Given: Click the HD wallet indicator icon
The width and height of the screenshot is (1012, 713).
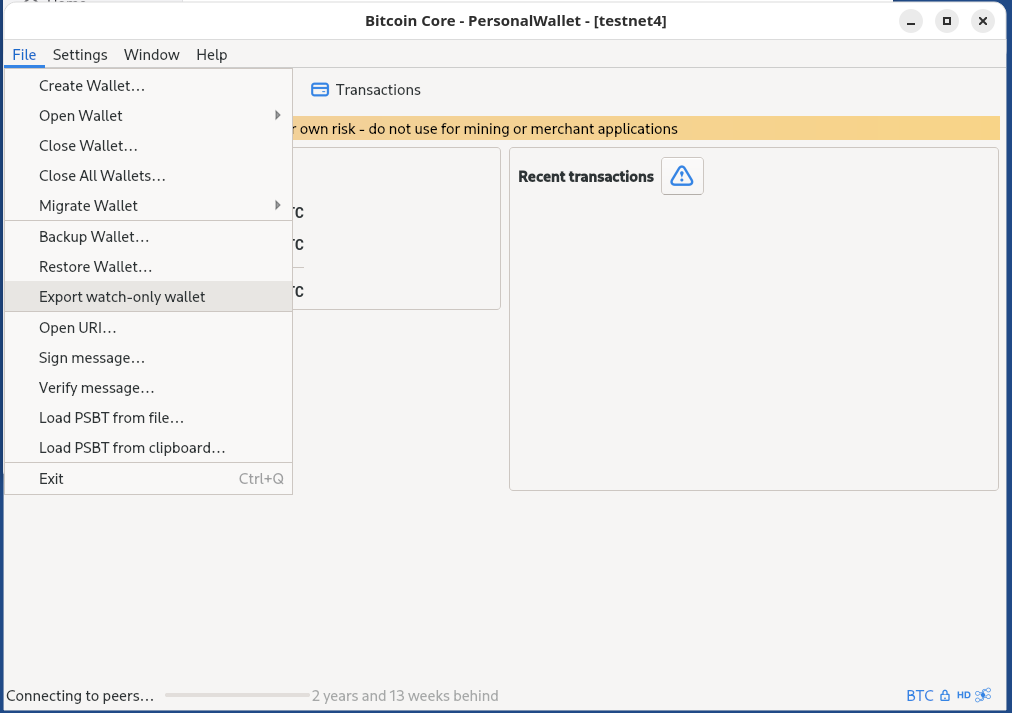Looking at the screenshot, I should [964, 696].
